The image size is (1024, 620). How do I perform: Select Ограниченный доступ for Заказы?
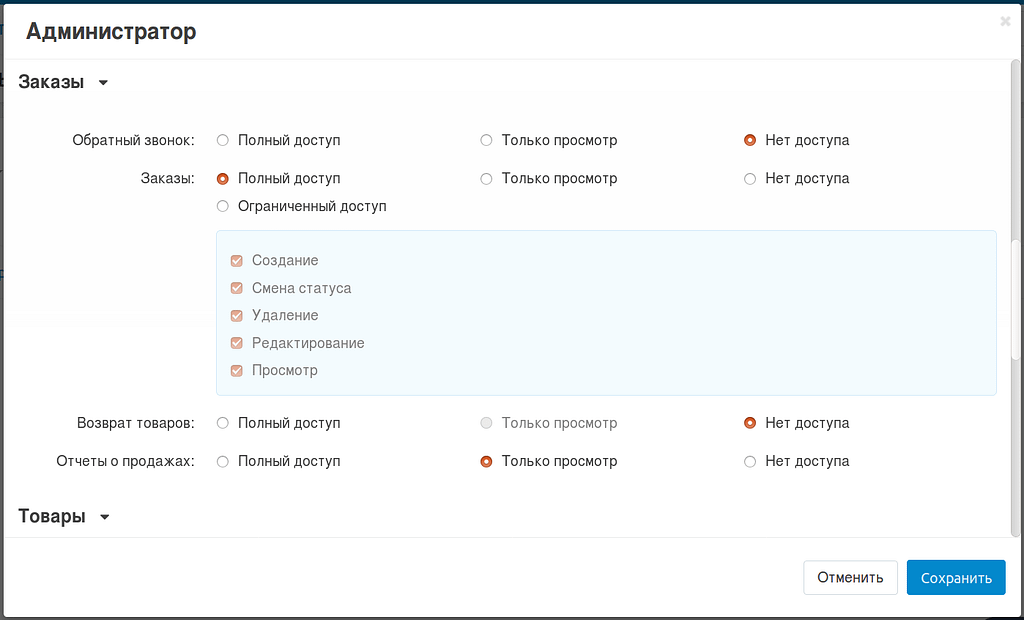click(223, 206)
